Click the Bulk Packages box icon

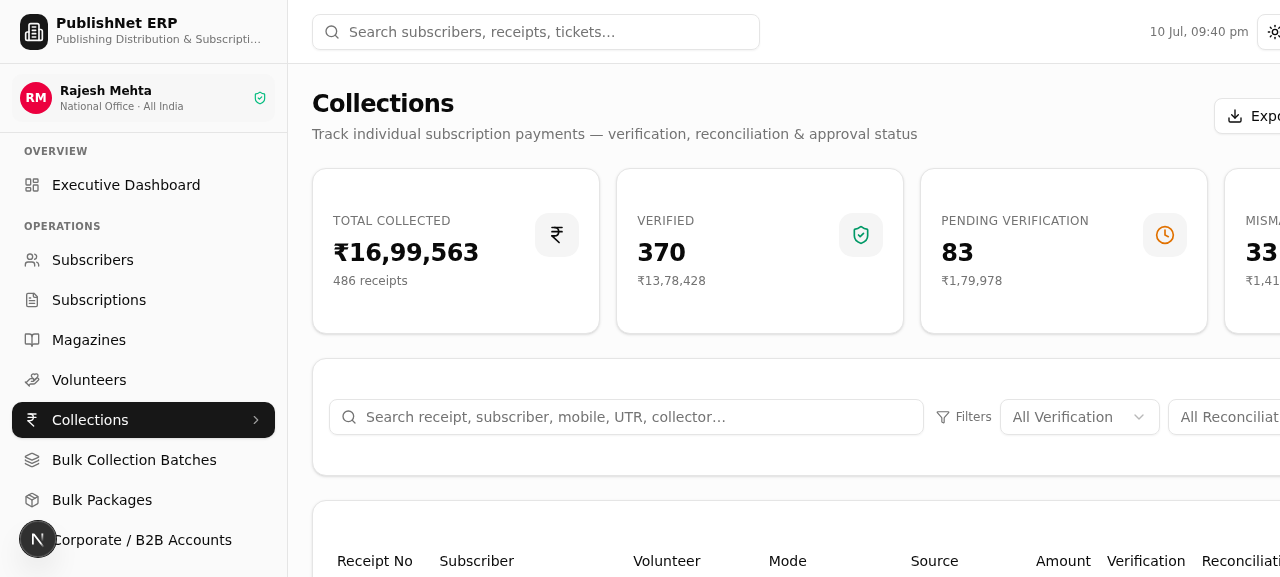pyautogui.click(x=32, y=500)
